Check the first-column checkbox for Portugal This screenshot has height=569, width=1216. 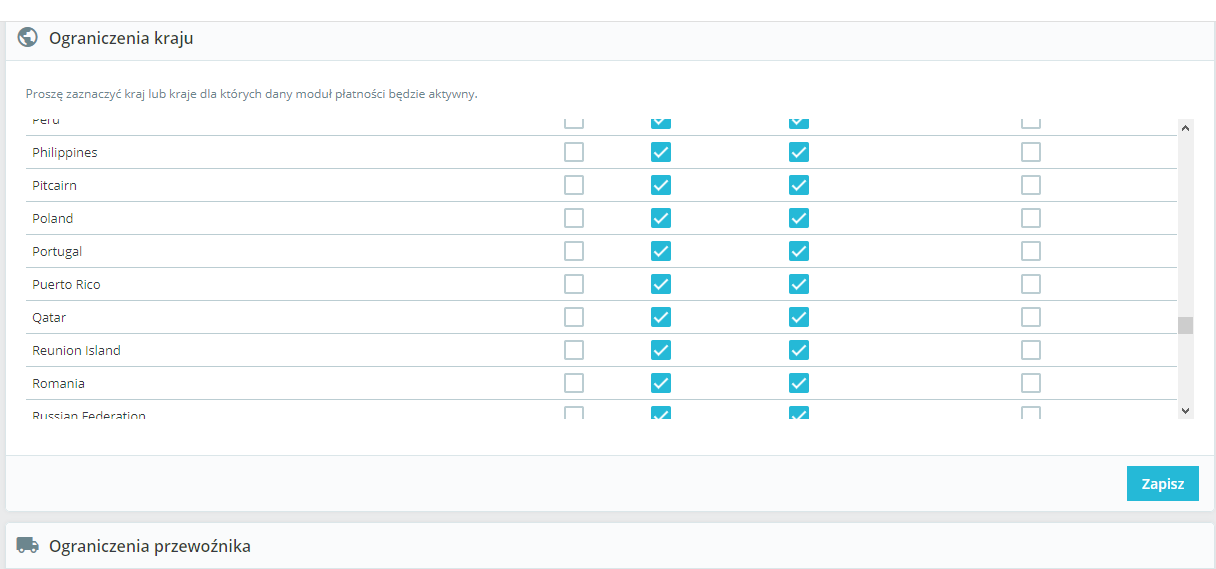(x=574, y=251)
